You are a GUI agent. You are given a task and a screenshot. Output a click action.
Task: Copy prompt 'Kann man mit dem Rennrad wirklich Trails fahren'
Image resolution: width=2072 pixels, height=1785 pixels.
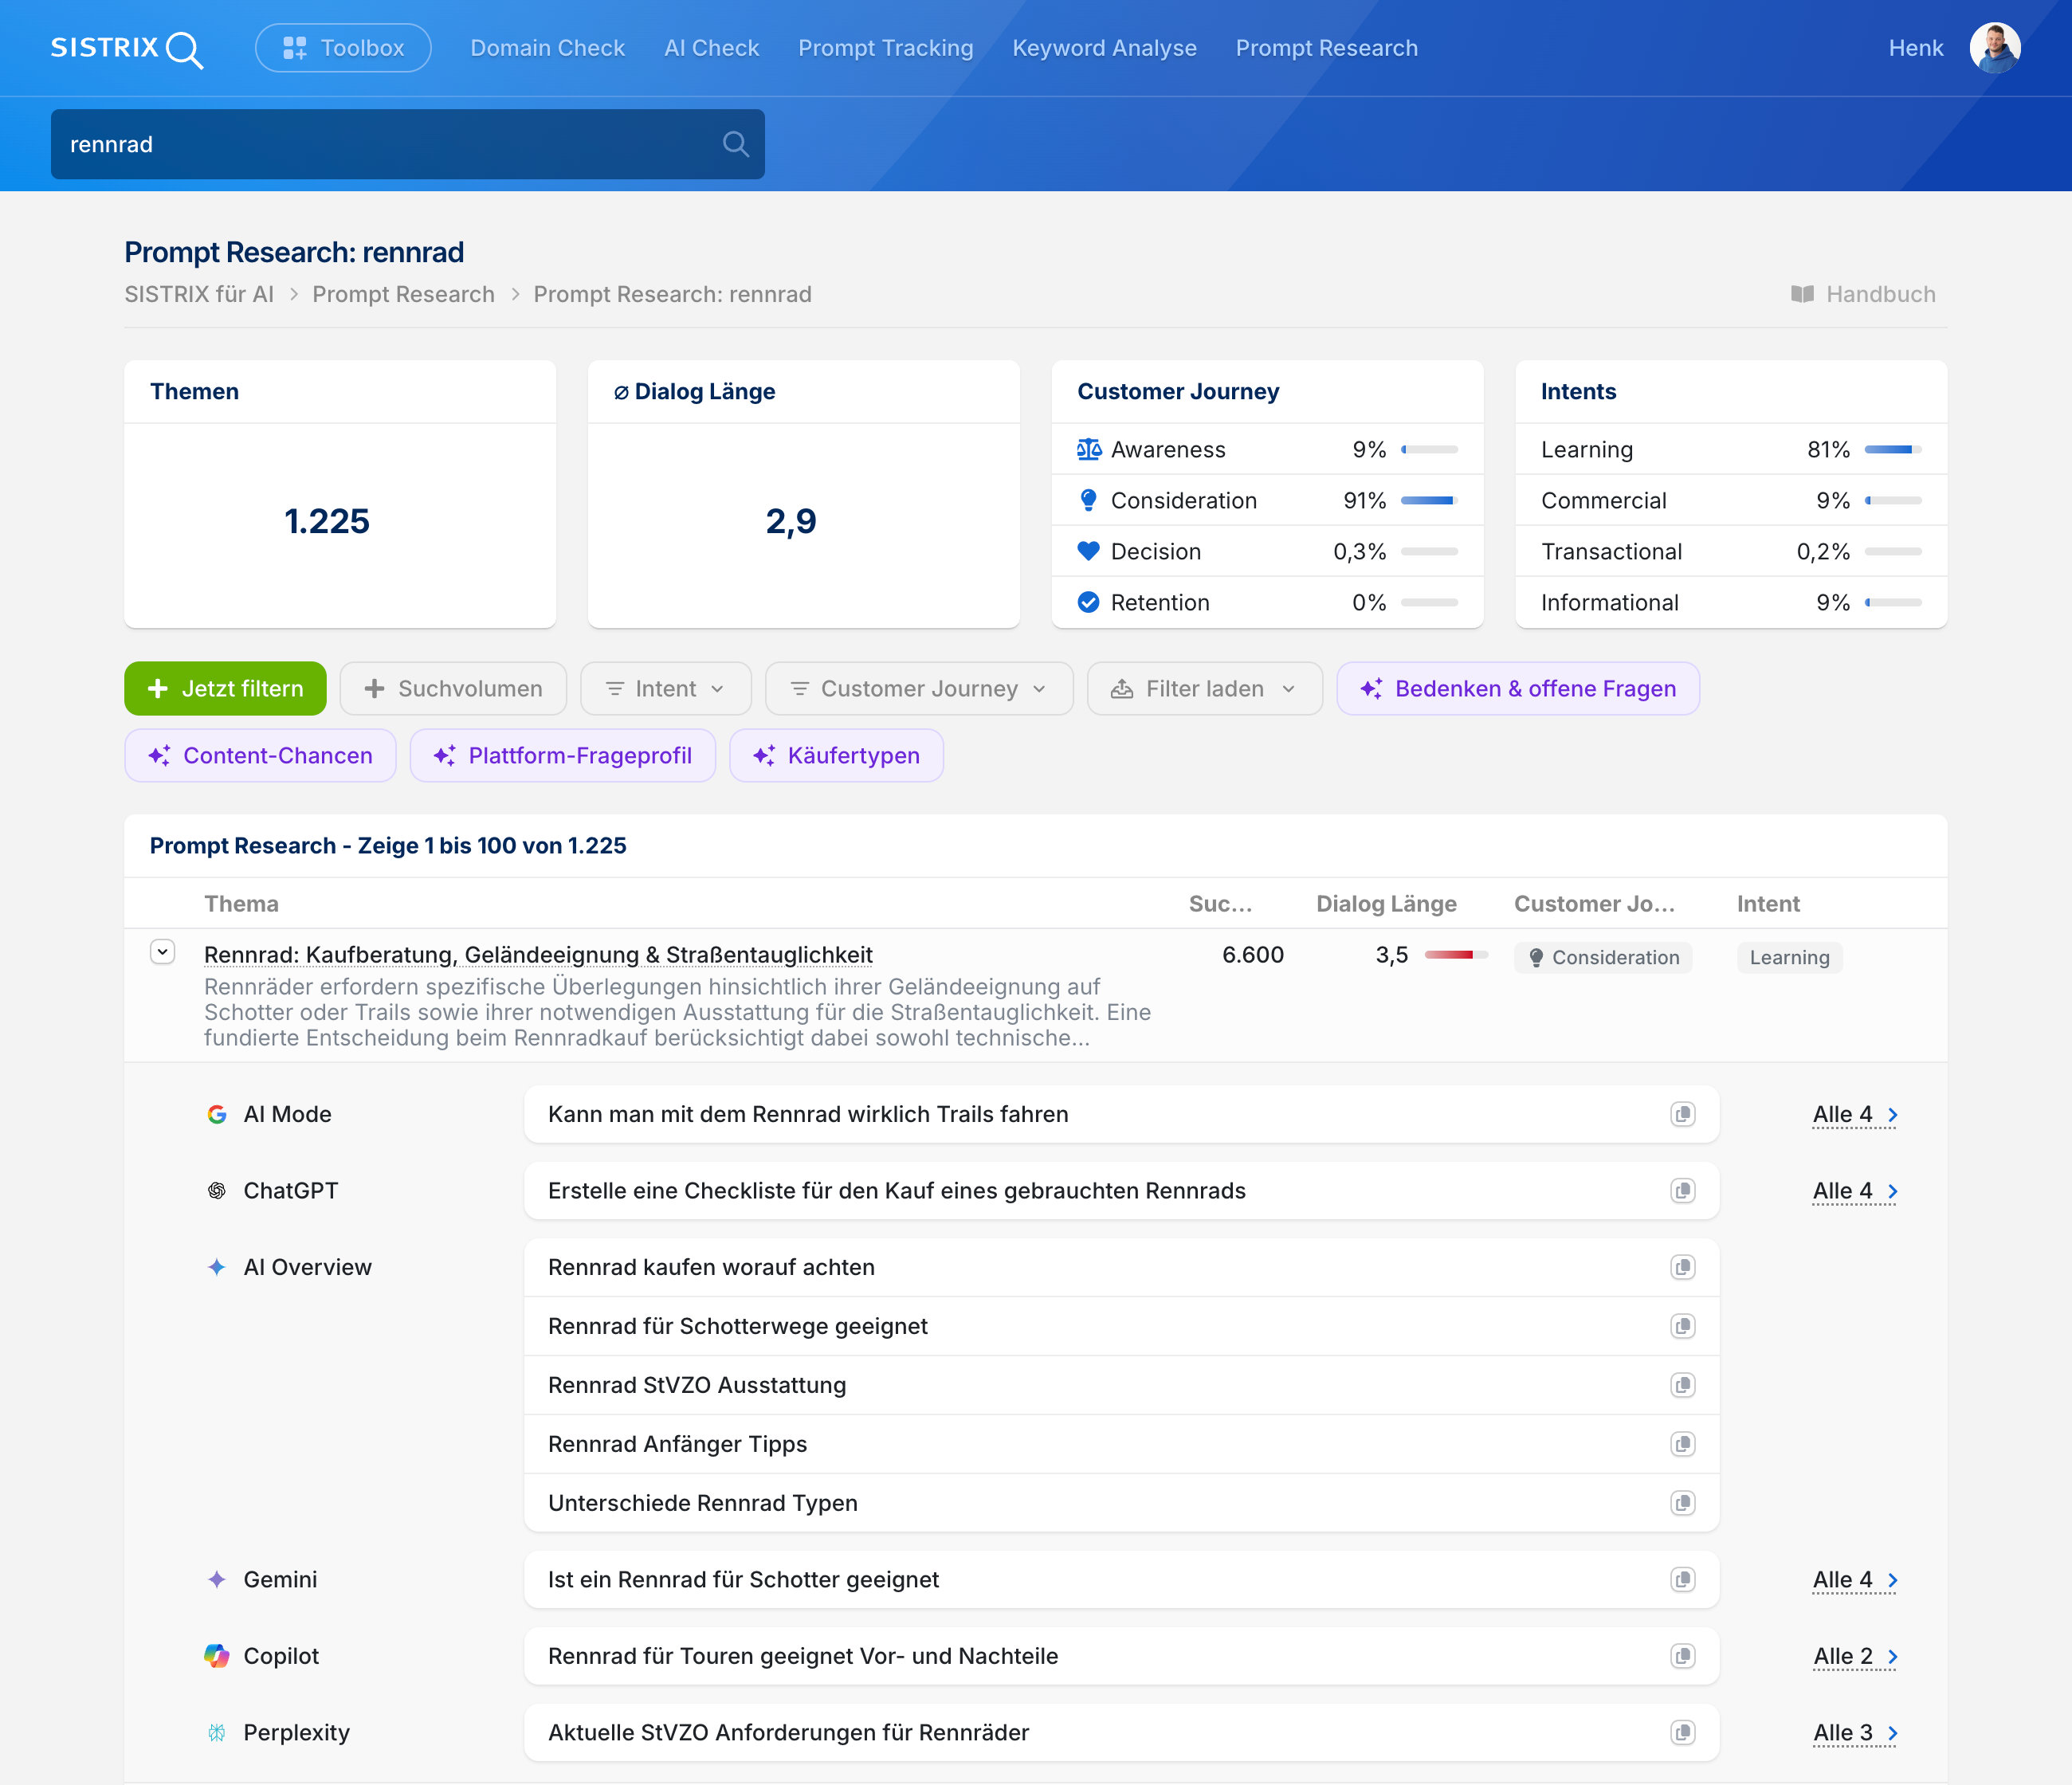point(1683,1114)
